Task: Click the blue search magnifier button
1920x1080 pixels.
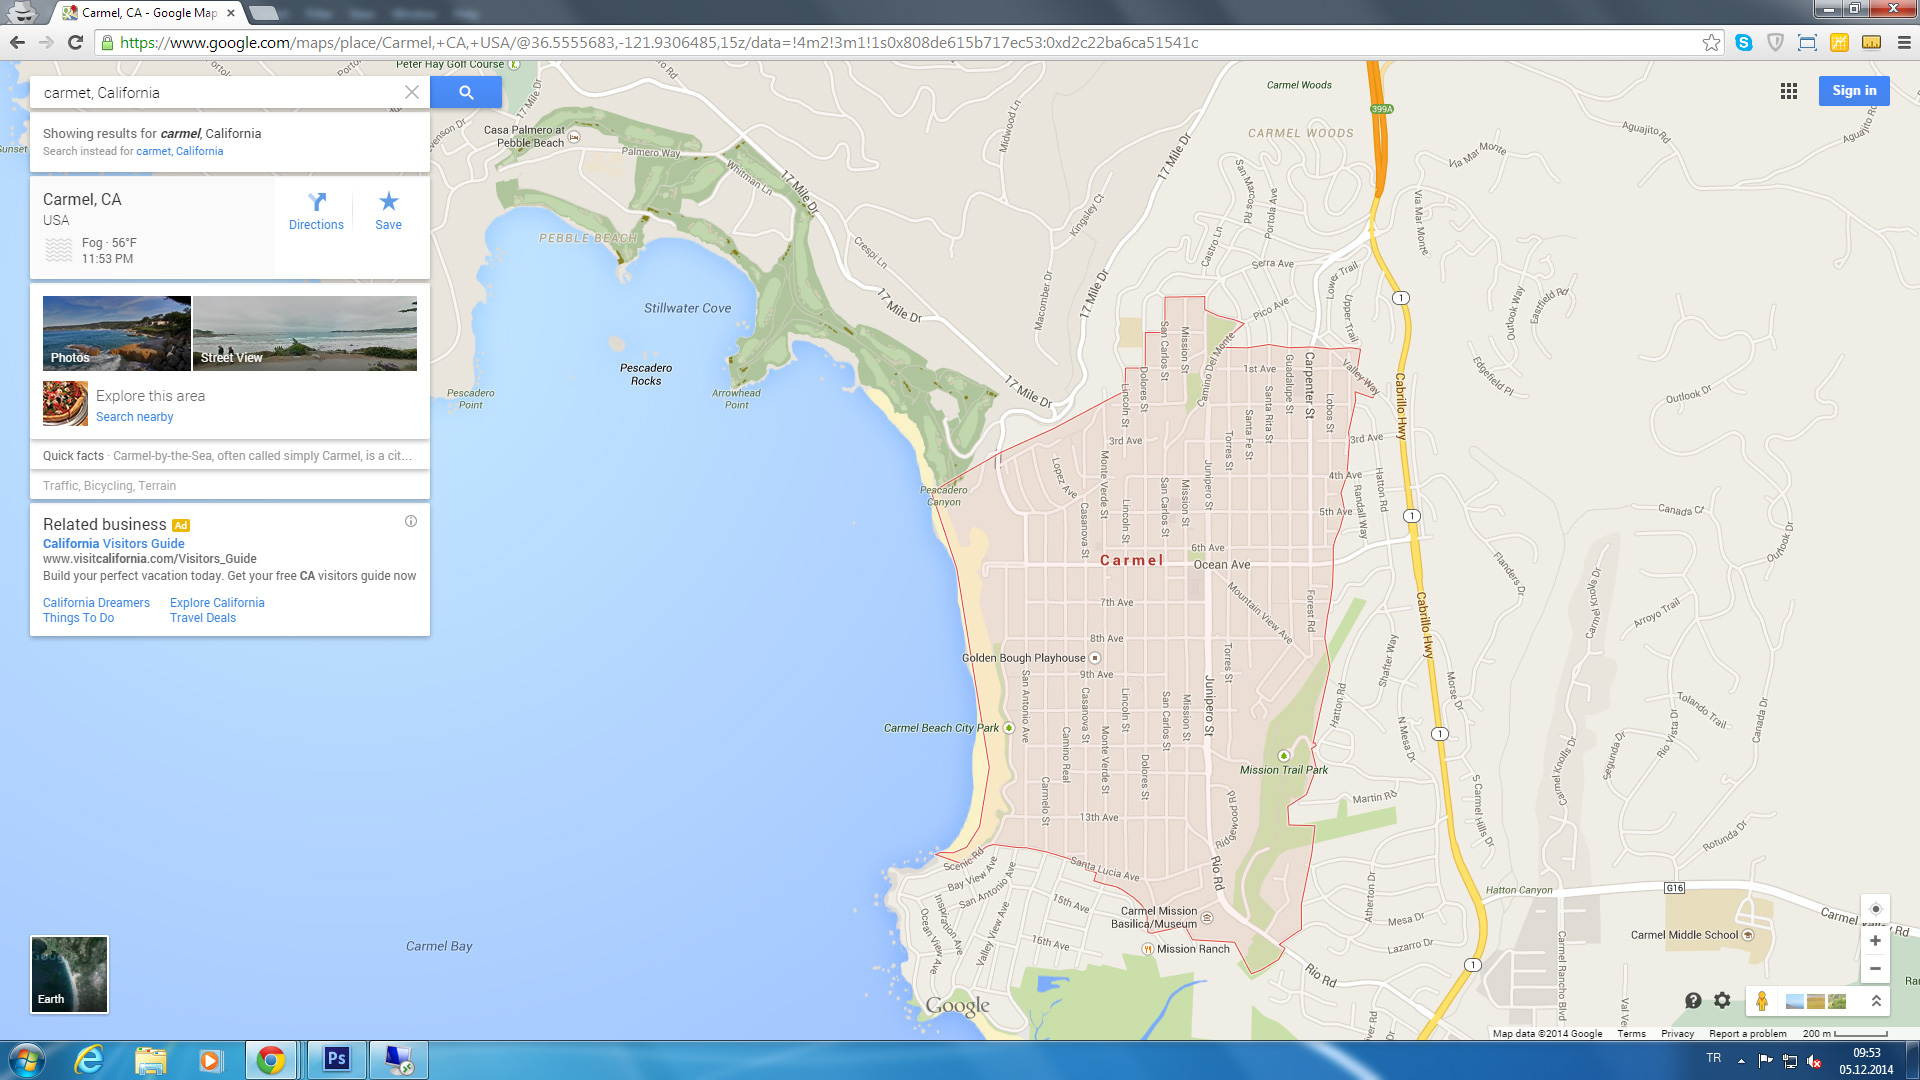Action: [x=466, y=92]
